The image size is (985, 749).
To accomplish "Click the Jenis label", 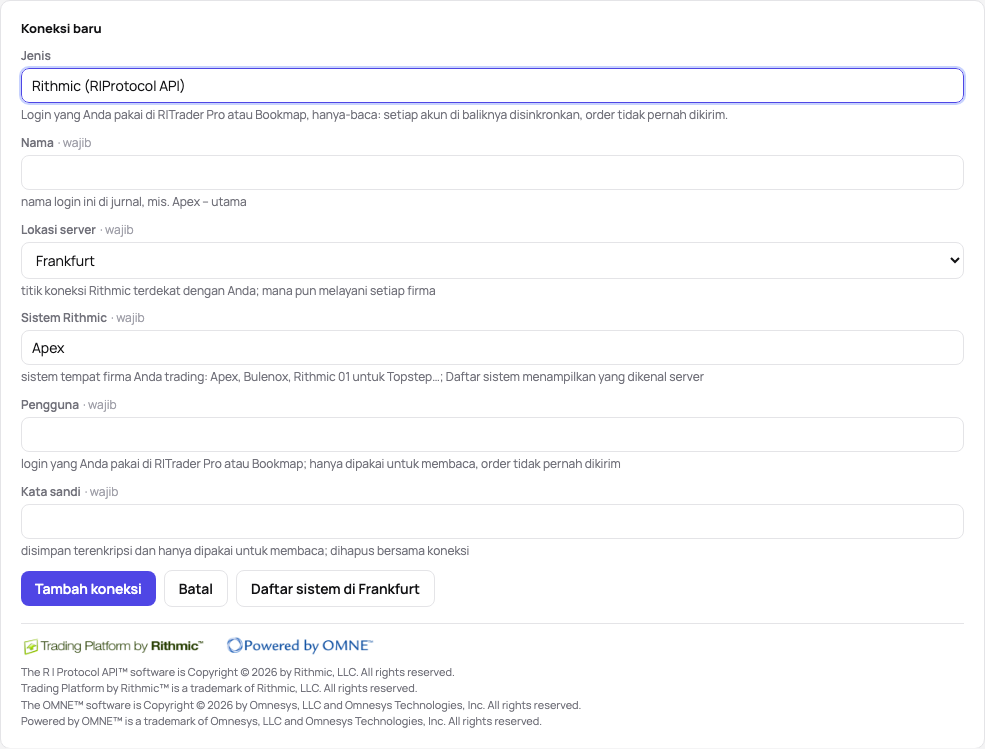I will coord(36,55).
